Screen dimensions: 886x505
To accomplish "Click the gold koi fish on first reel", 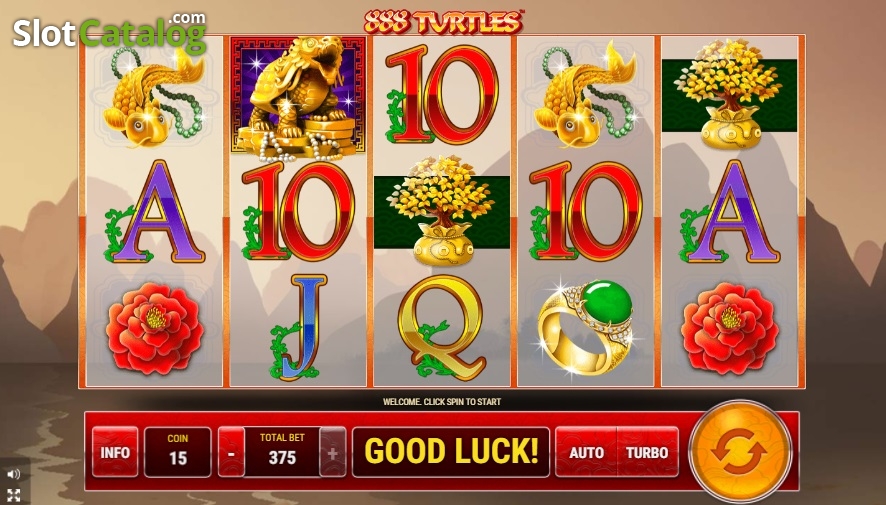I will 154,97.
